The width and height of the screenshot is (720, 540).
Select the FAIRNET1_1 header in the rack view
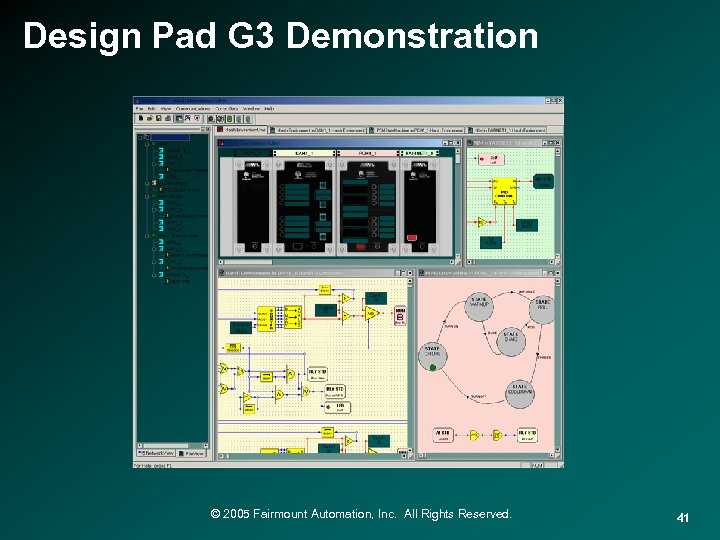(420, 153)
